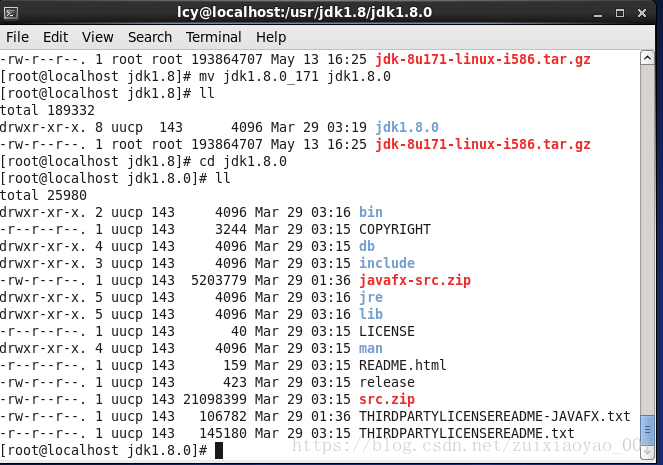
Task: Click the 'man' directory name
Action: pos(371,348)
